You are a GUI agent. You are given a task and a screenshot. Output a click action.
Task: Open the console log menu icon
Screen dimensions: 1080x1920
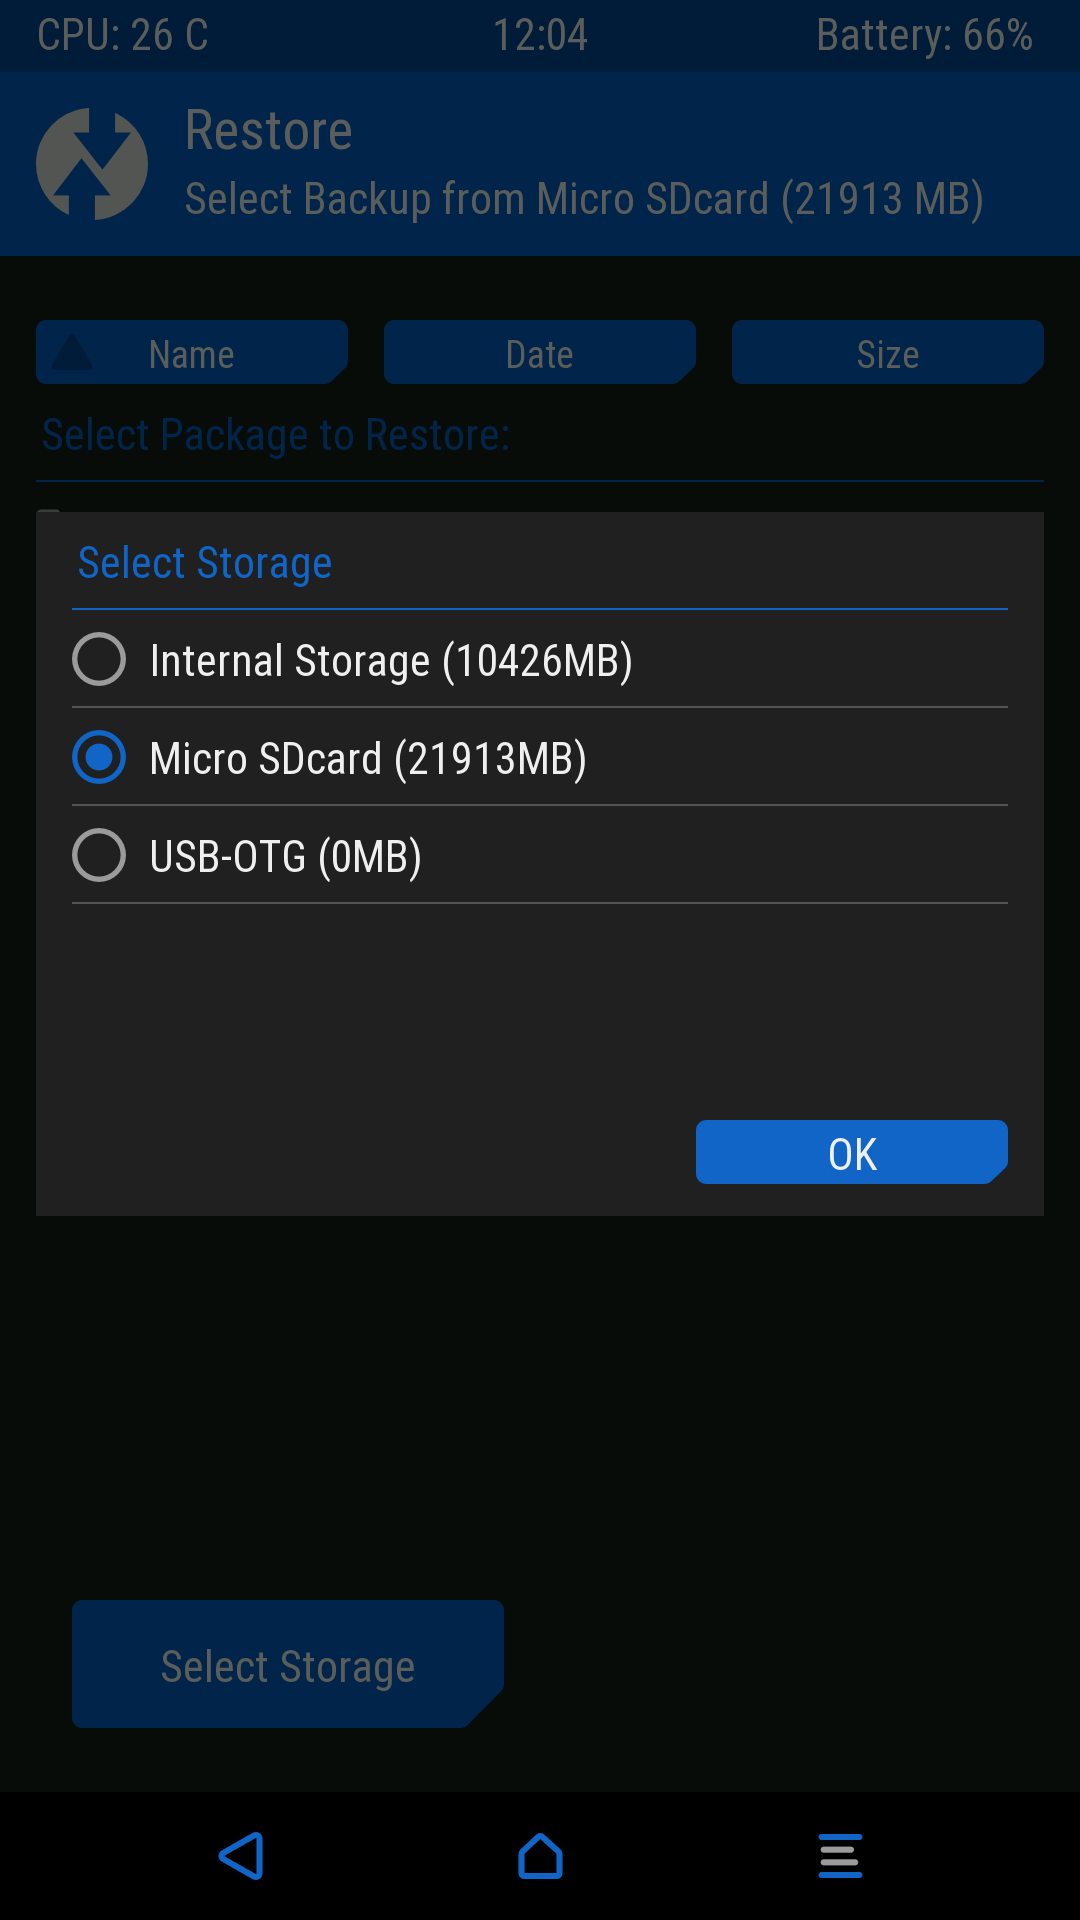(840, 1856)
